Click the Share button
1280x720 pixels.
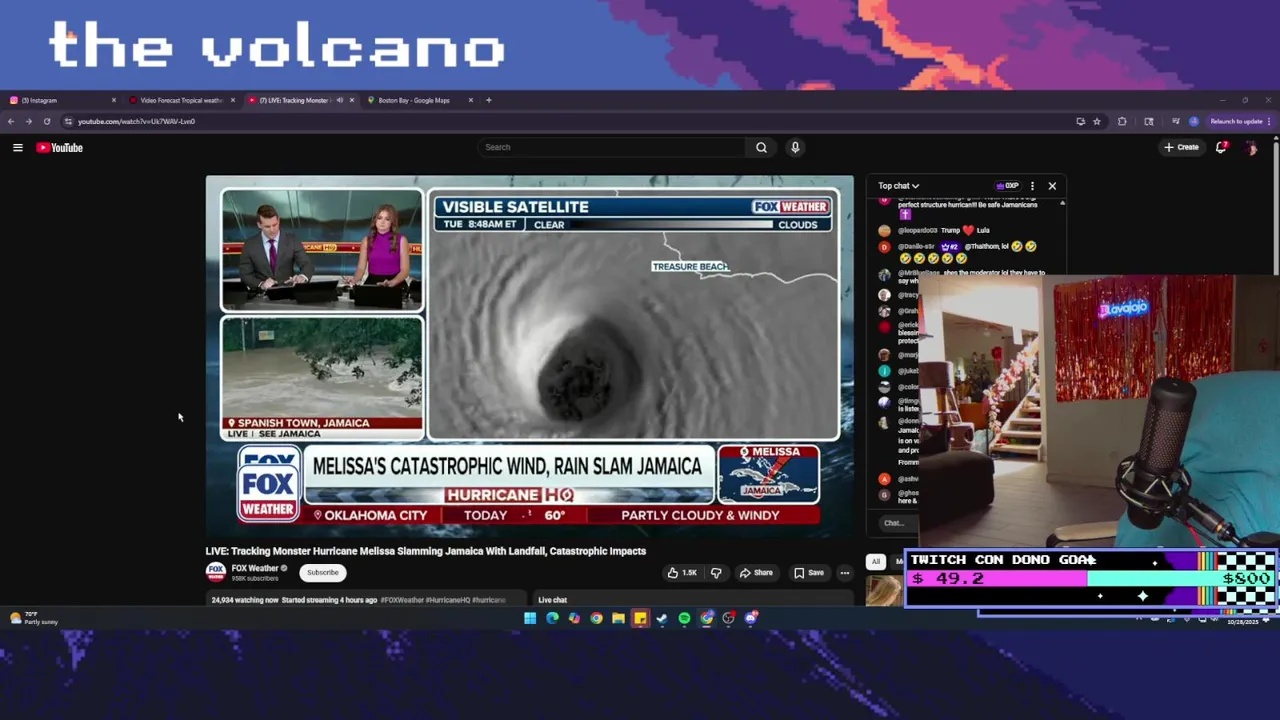tap(755, 573)
